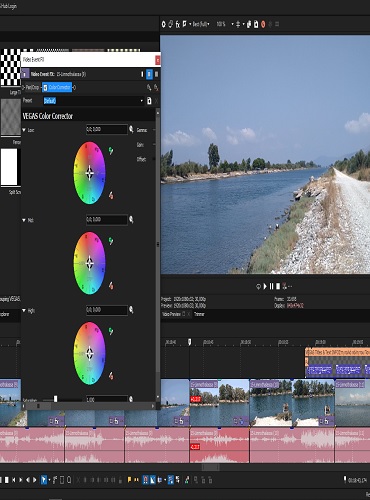The image size is (370, 500).
Task: Open the 100% preview zoom dropdown
Action: (x=224, y=24)
